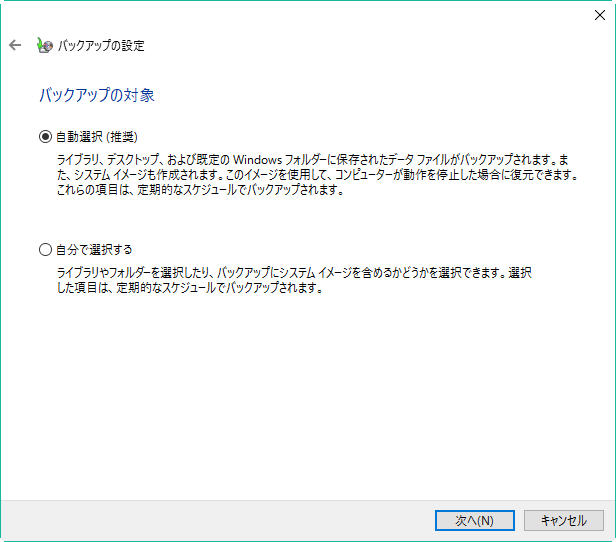The image size is (616, 542).
Task: Click the gray footer bar beside 次へ(N)
Action: tap(216, 520)
